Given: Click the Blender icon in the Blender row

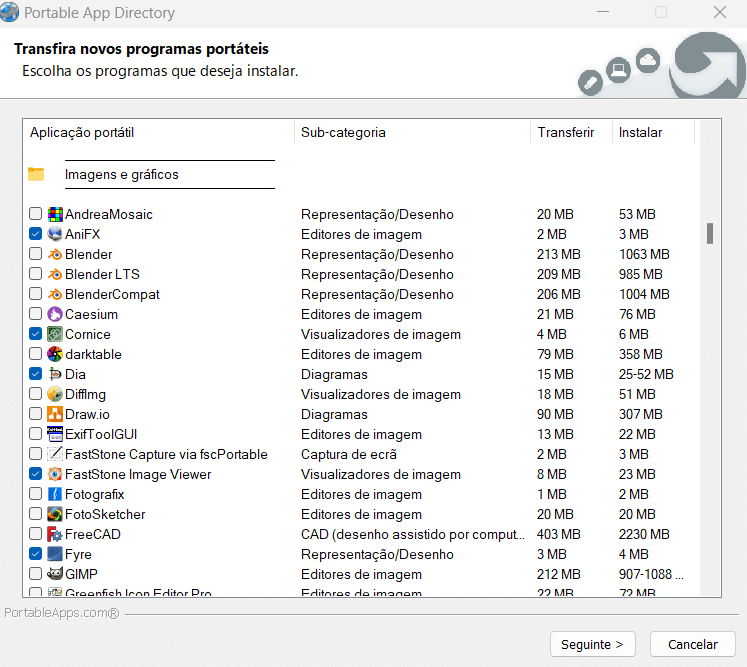Looking at the screenshot, I should [55, 254].
